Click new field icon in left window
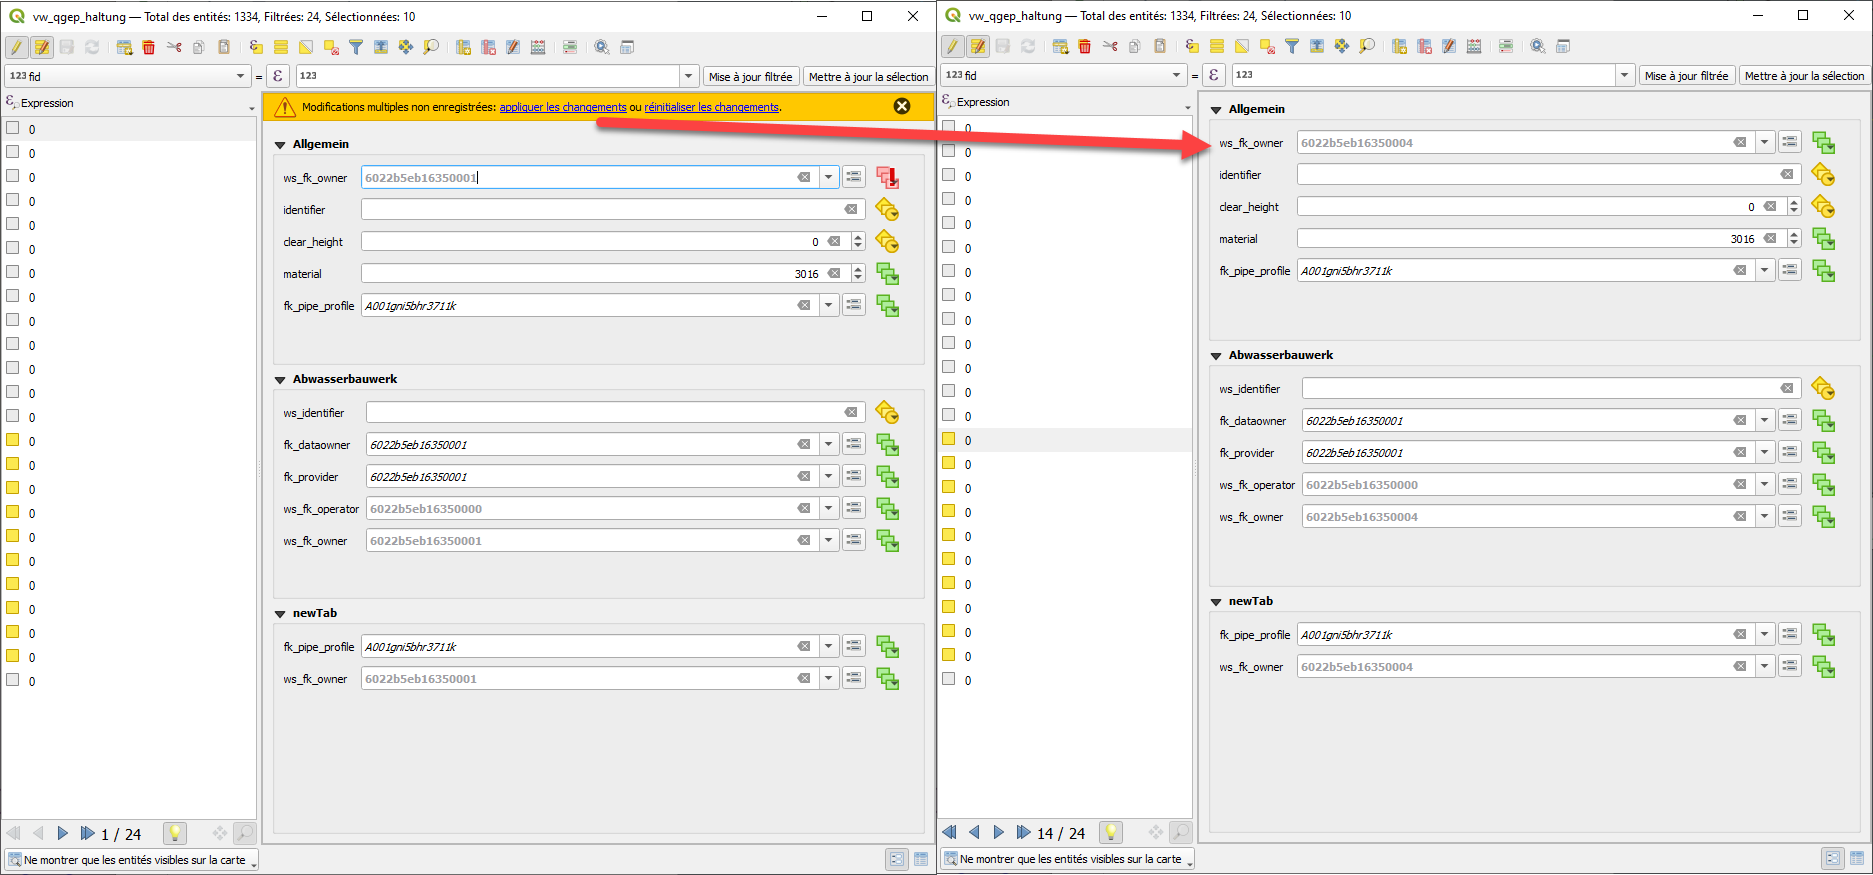This screenshot has width=1873, height=875. [x=463, y=47]
